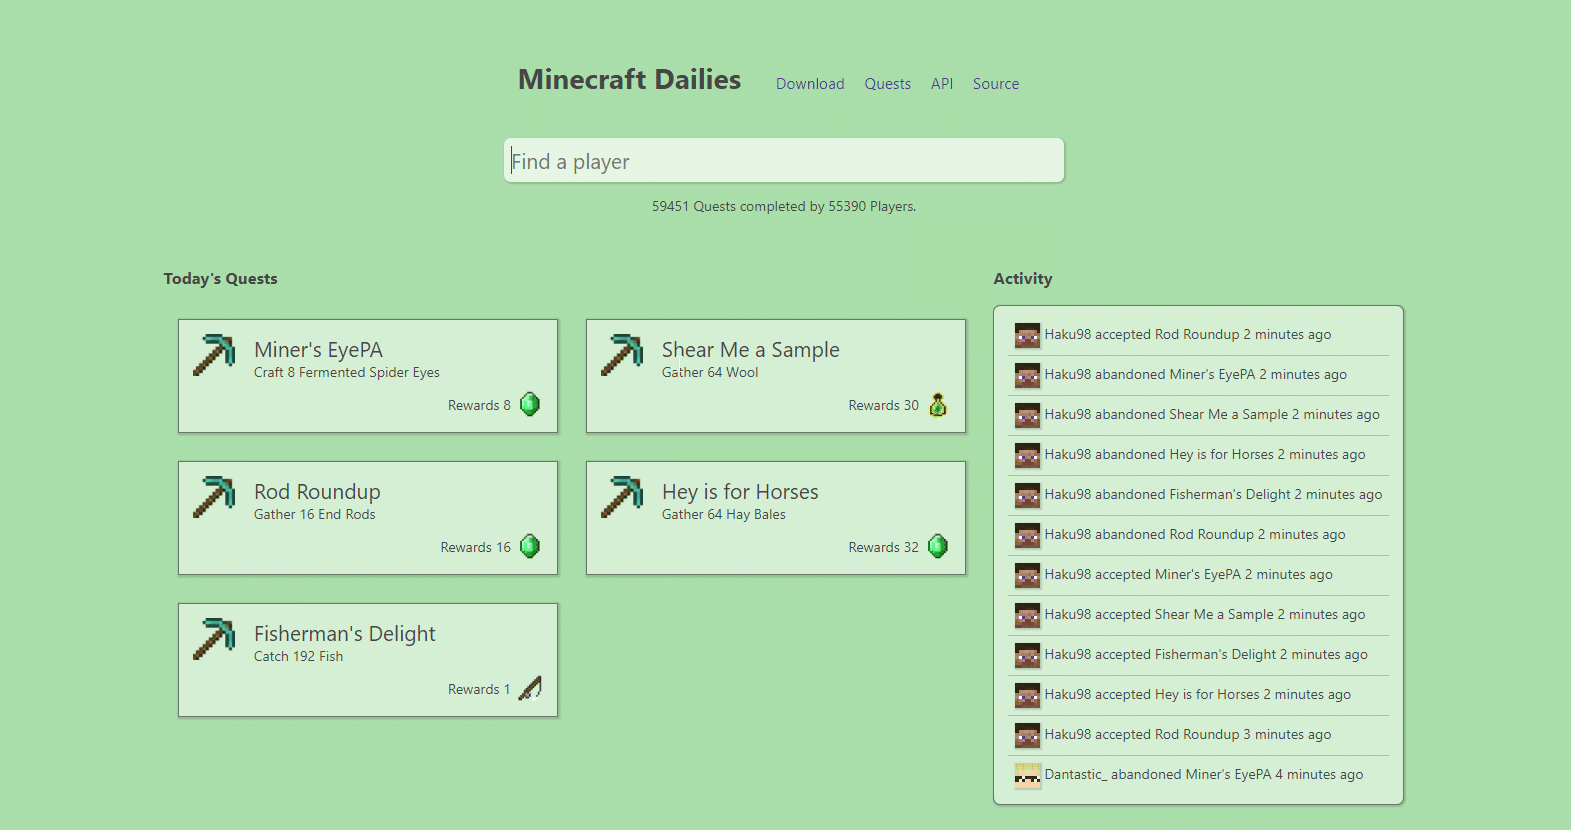
Task: Go to the Quests page
Action: 888,84
